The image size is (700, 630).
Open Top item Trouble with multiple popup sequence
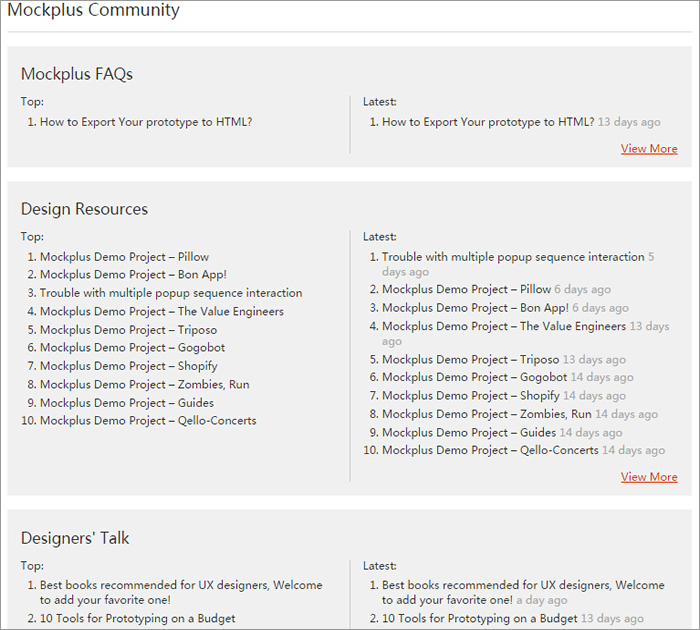point(171,293)
